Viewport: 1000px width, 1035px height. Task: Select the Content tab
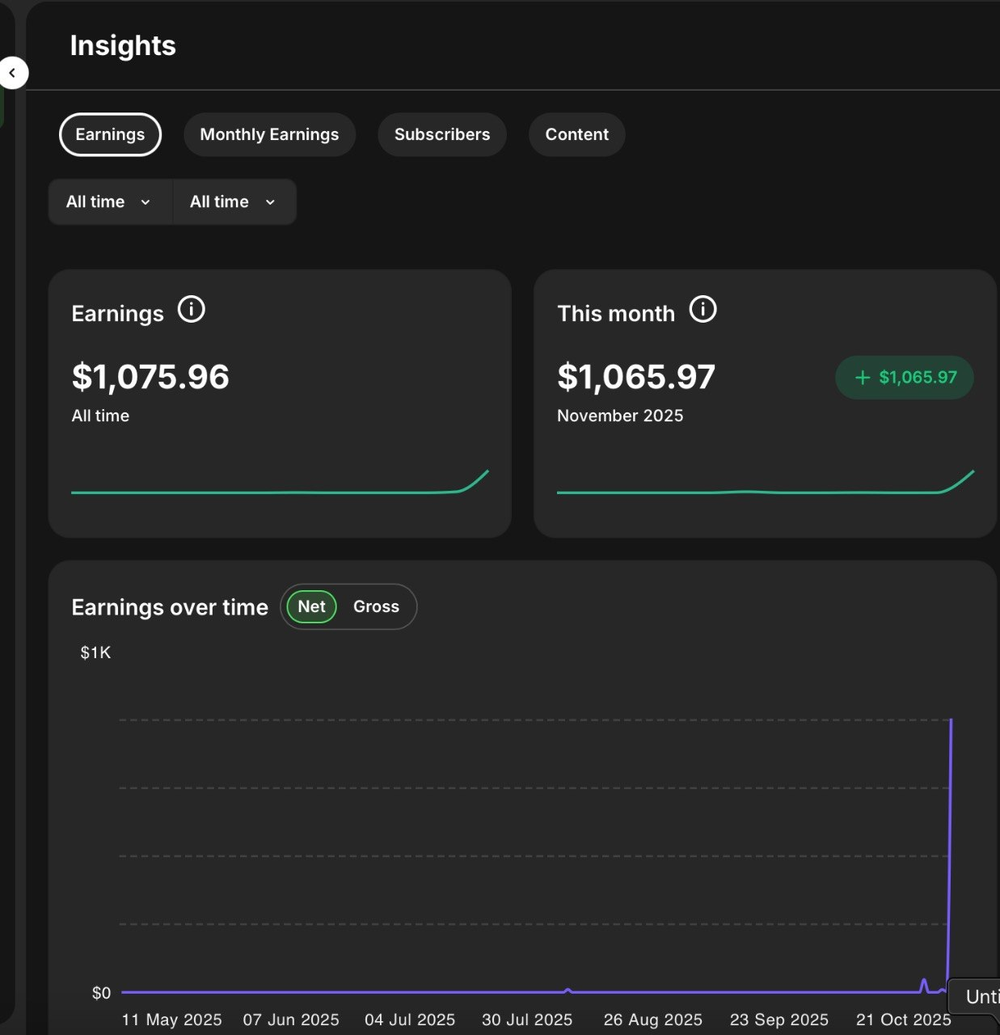(576, 134)
